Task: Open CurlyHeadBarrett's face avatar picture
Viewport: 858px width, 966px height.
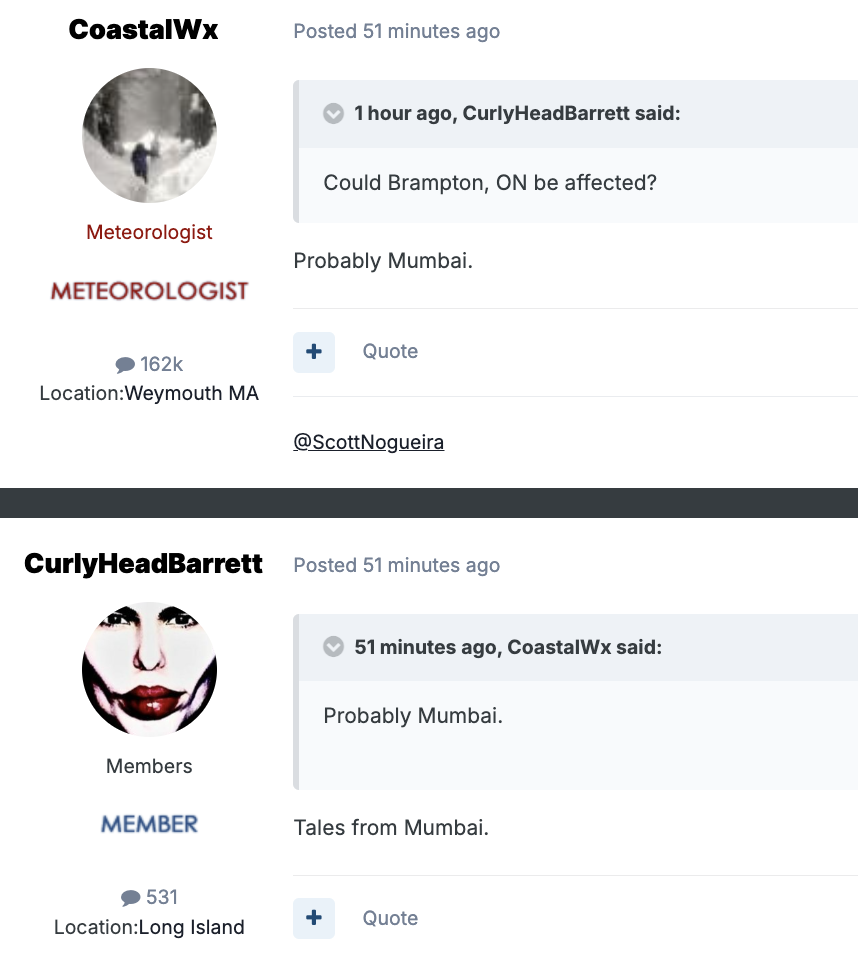Action: coord(149,669)
